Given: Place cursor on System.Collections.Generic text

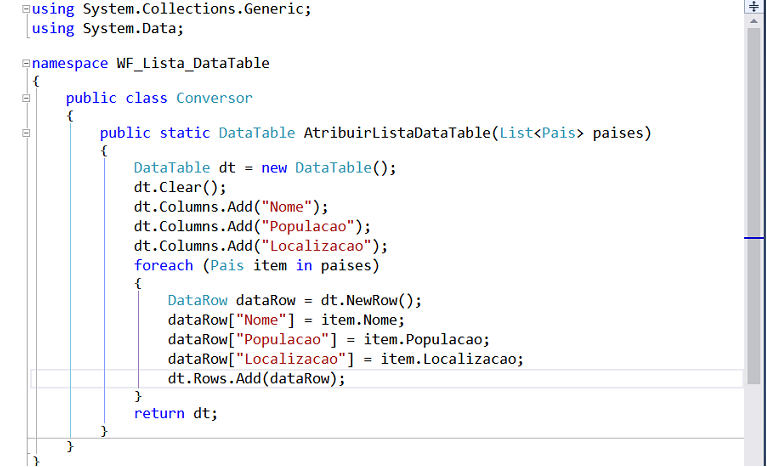Looking at the screenshot, I should point(193,9).
